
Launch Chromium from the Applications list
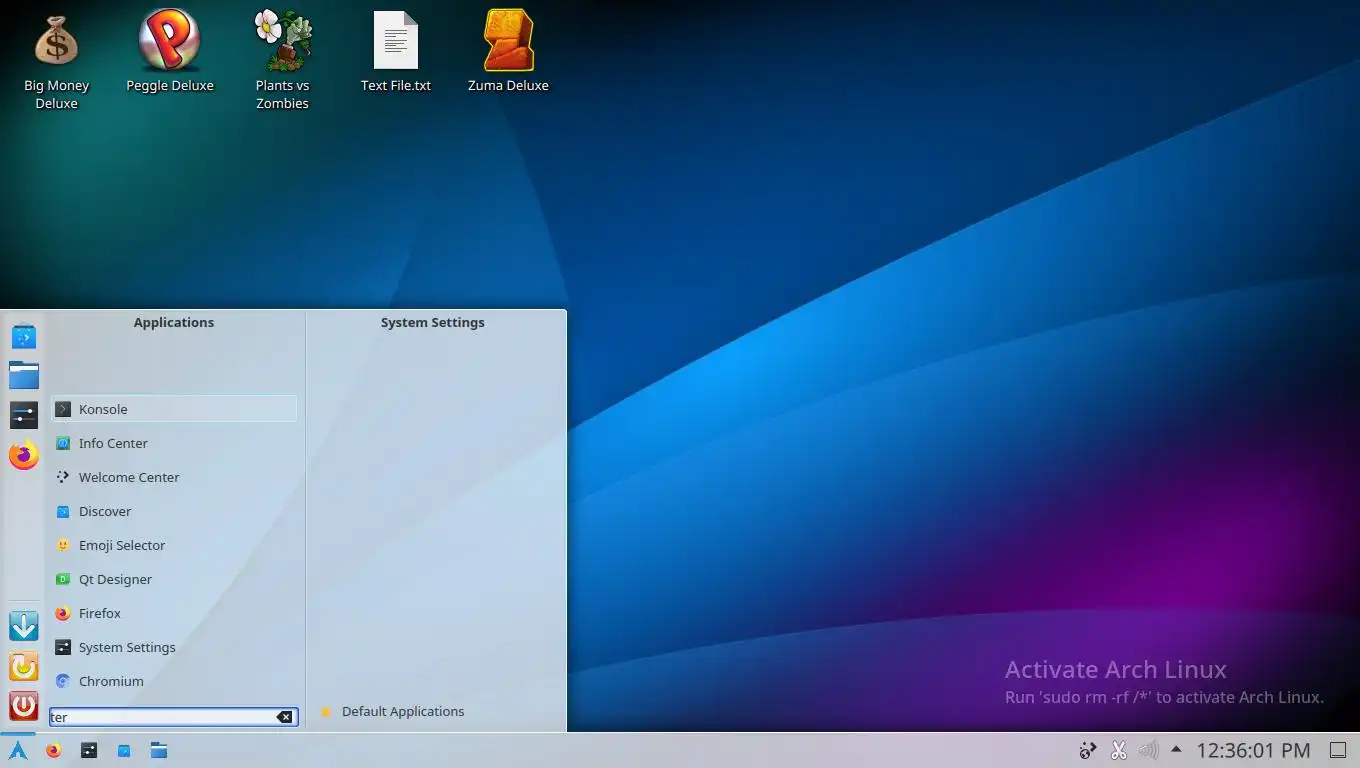pos(174,681)
